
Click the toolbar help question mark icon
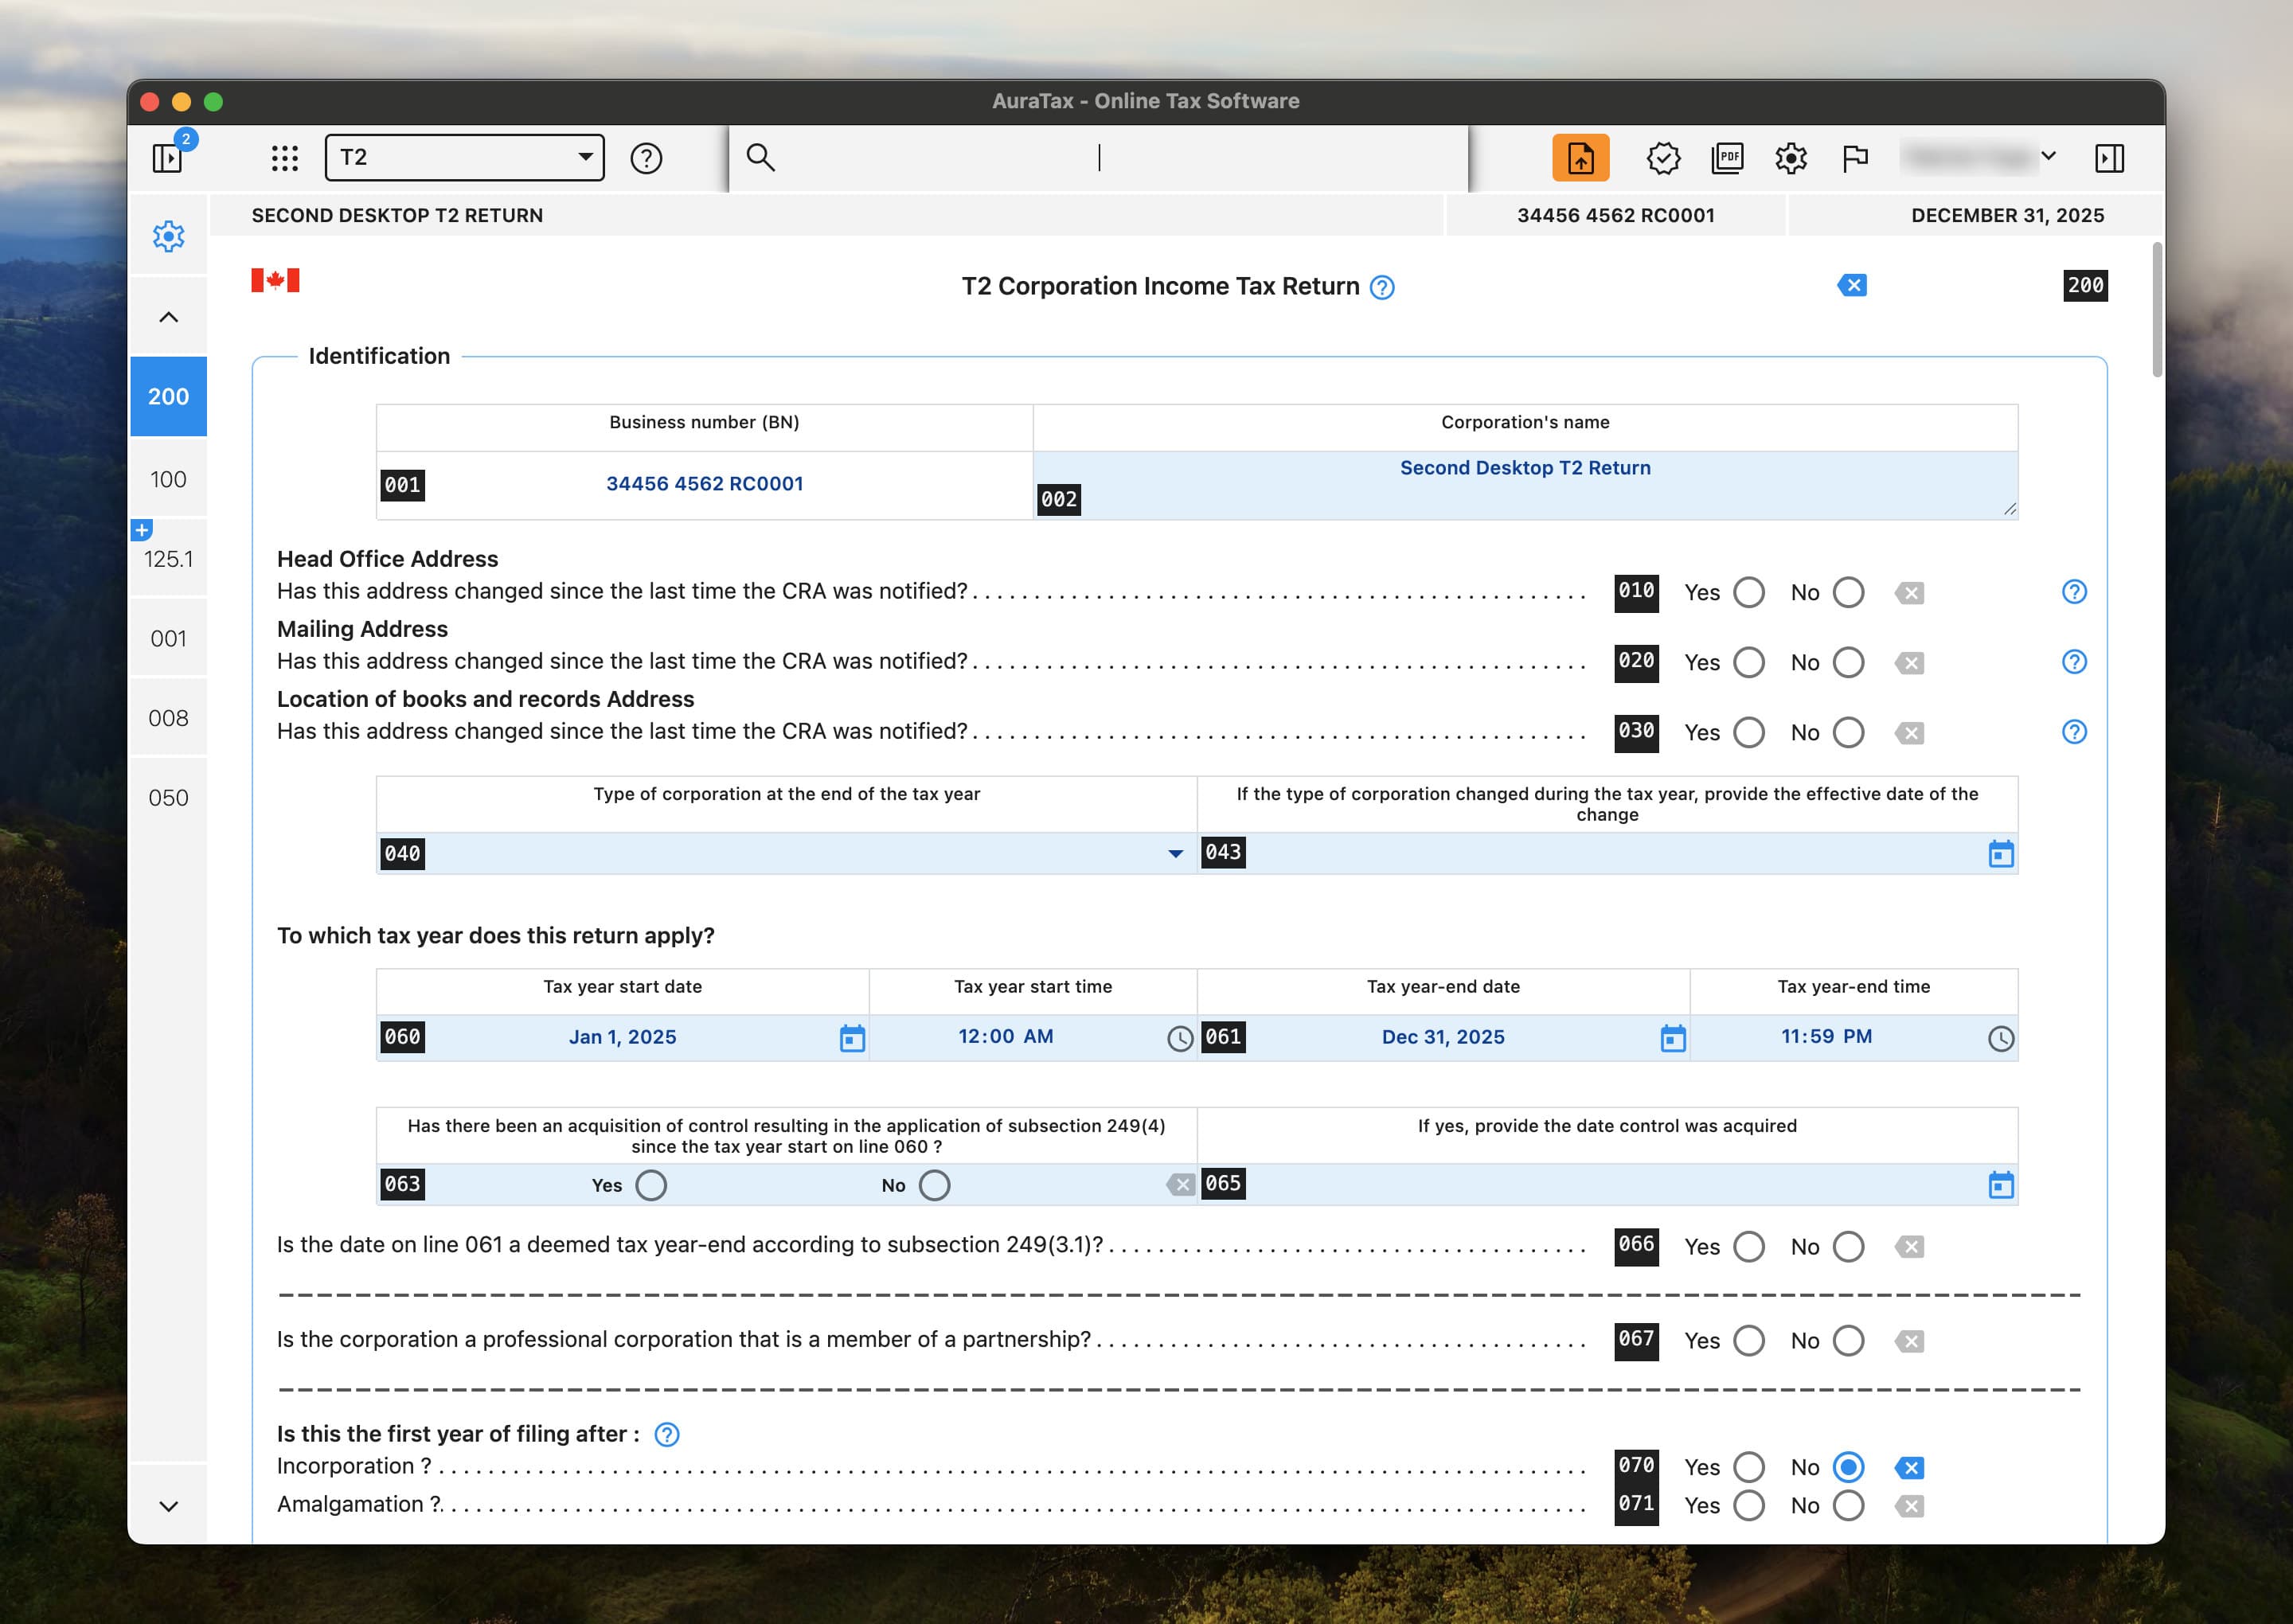point(646,158)
